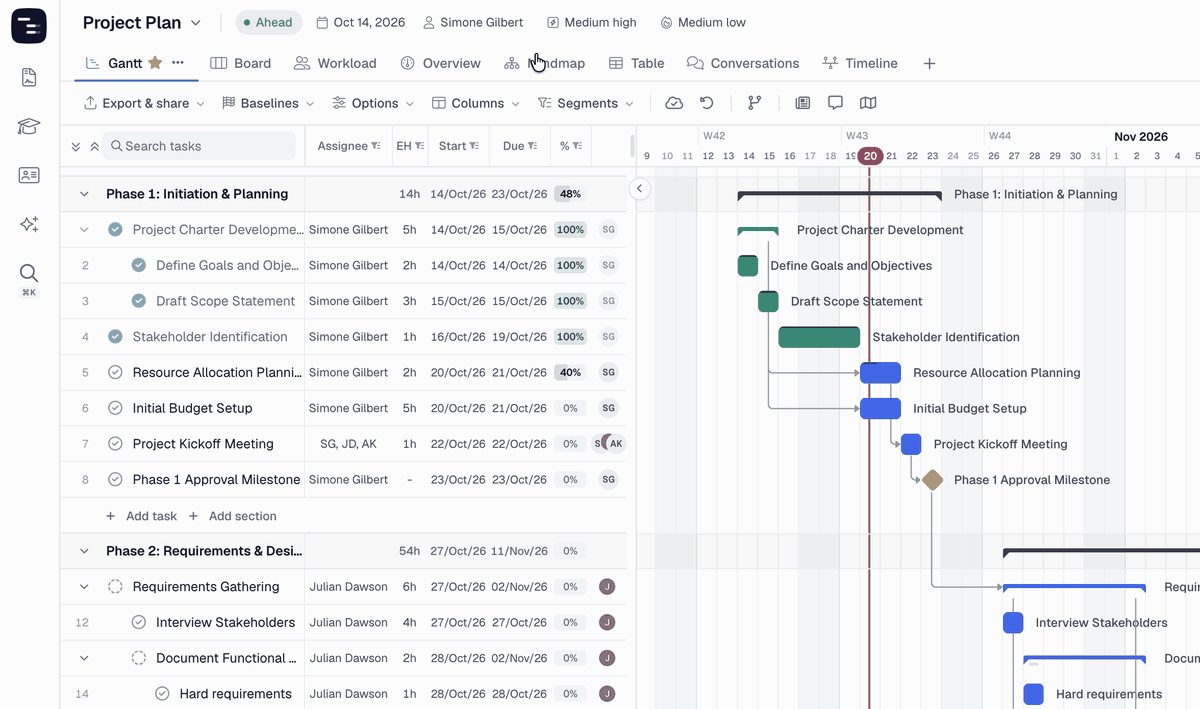Click the task list panel icon
Image resolution: width=1200 pixels, height=709 pixels.
click(x=802, y=103)
